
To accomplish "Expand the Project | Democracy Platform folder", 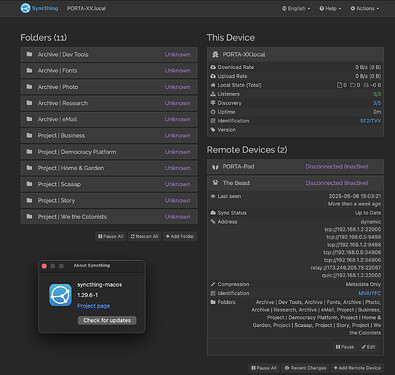I will coord(109,152).
